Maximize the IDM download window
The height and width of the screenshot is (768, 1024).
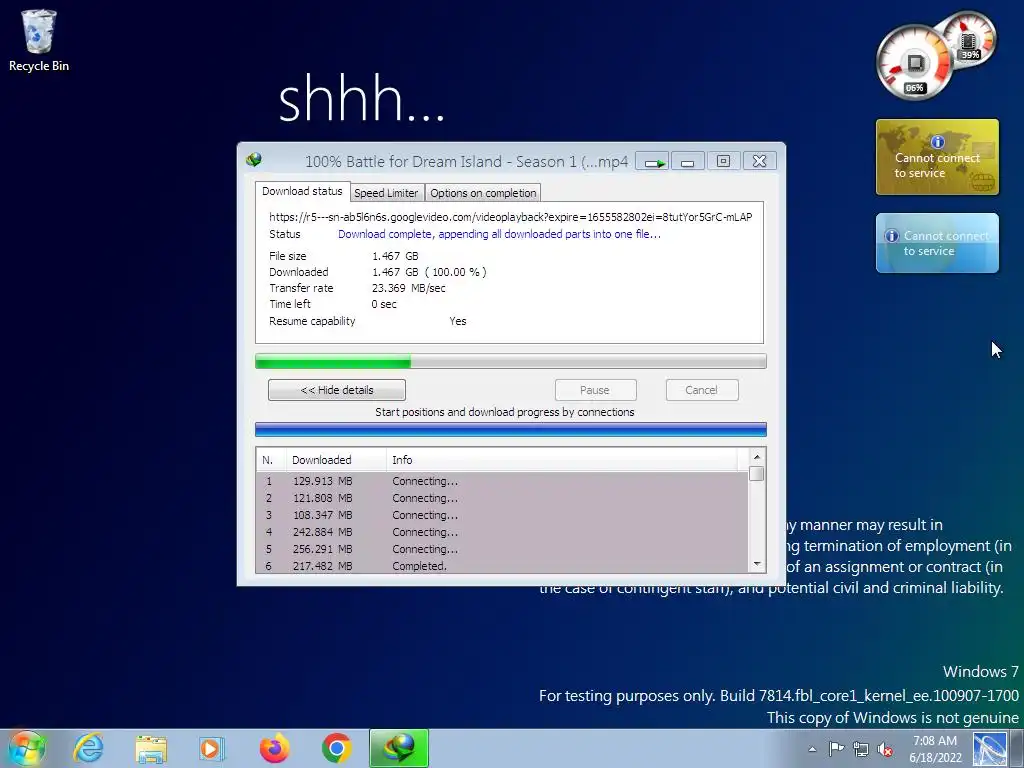(723, 161)
